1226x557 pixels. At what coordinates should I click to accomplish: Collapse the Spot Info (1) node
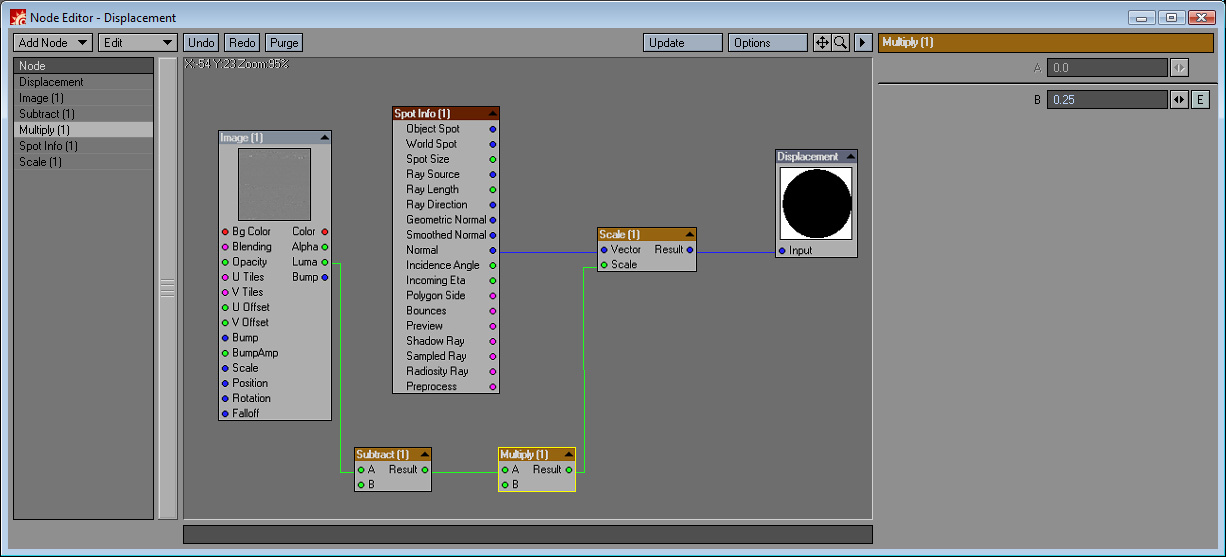pos(492,114)
